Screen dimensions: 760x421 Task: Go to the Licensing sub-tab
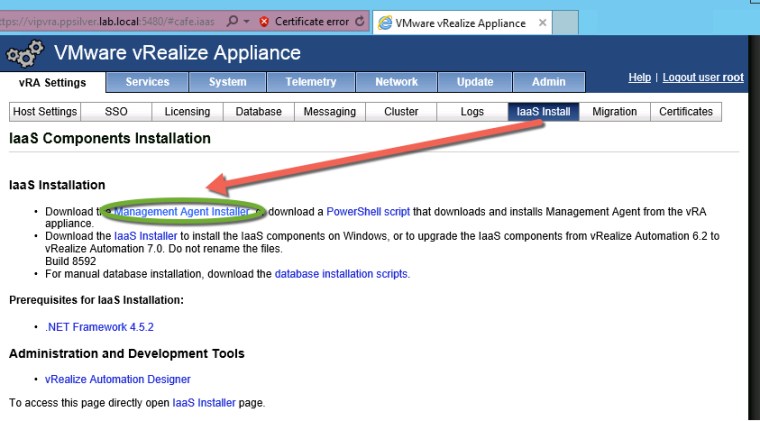(x=187, y=111)
